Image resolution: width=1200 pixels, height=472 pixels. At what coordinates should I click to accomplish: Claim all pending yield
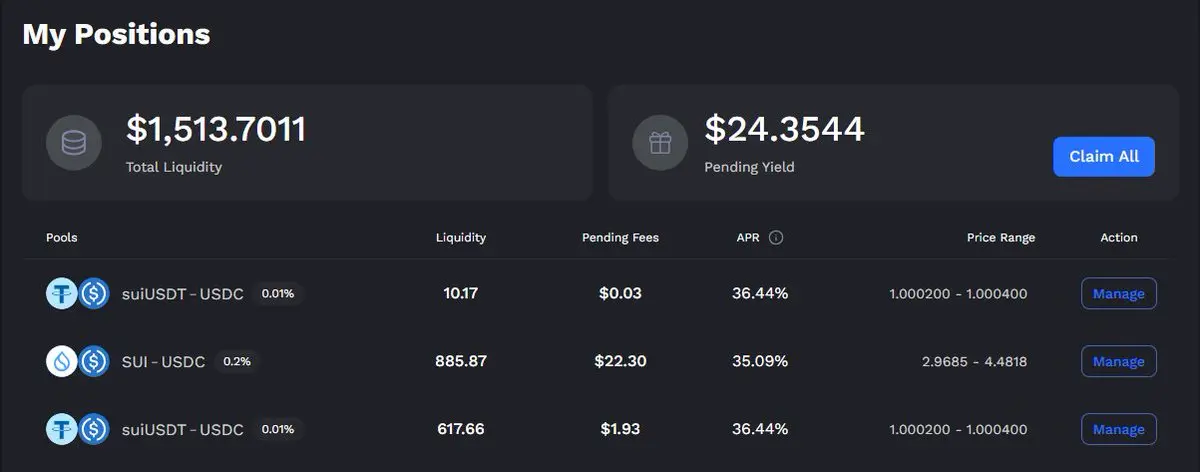[1104, 157]
